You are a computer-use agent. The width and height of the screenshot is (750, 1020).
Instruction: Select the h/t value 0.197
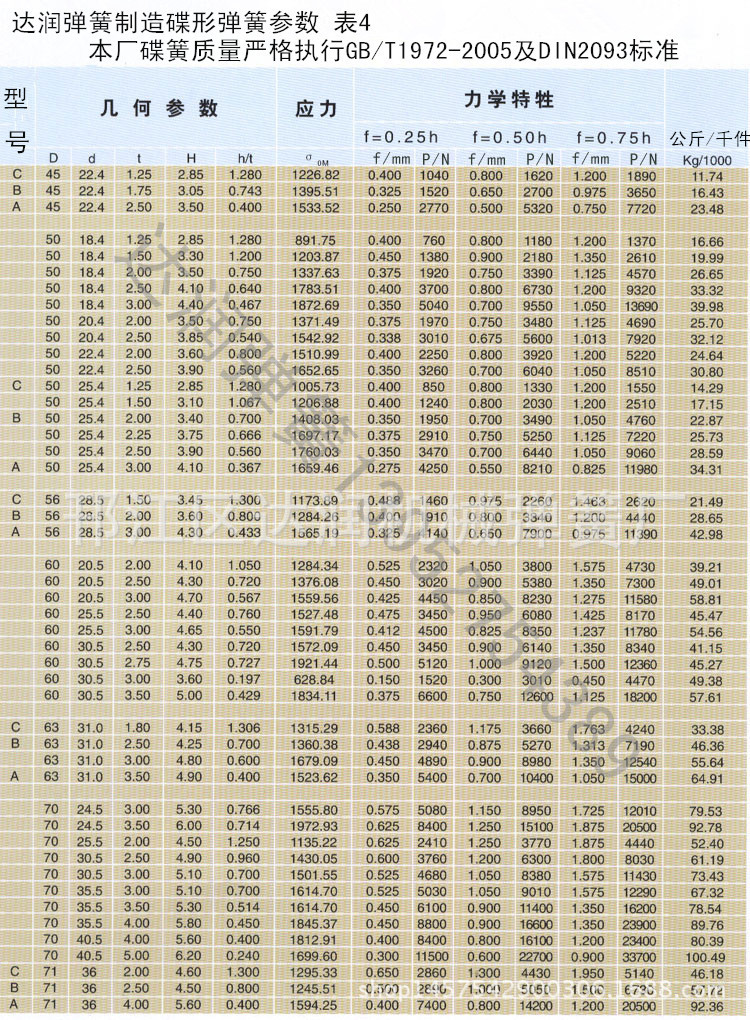click(245, 680)
